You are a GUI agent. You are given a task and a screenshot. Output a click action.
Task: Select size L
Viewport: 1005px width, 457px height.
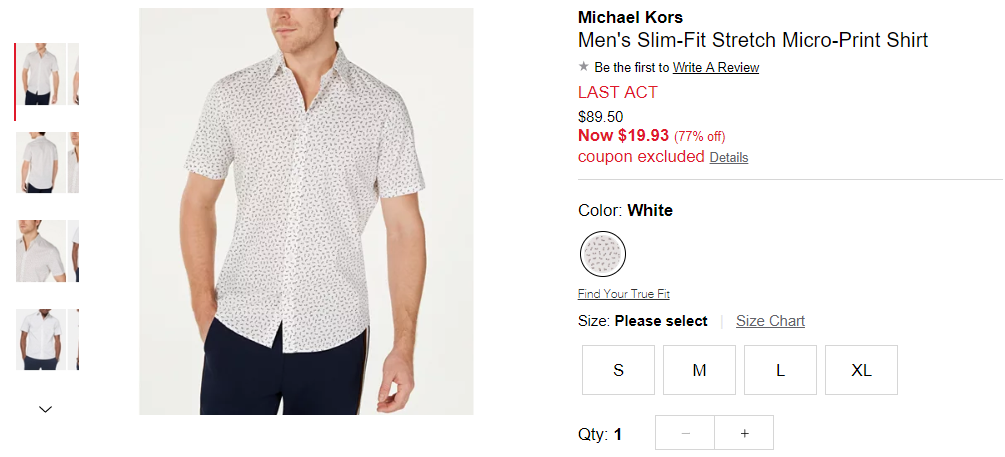coord(780,370)
